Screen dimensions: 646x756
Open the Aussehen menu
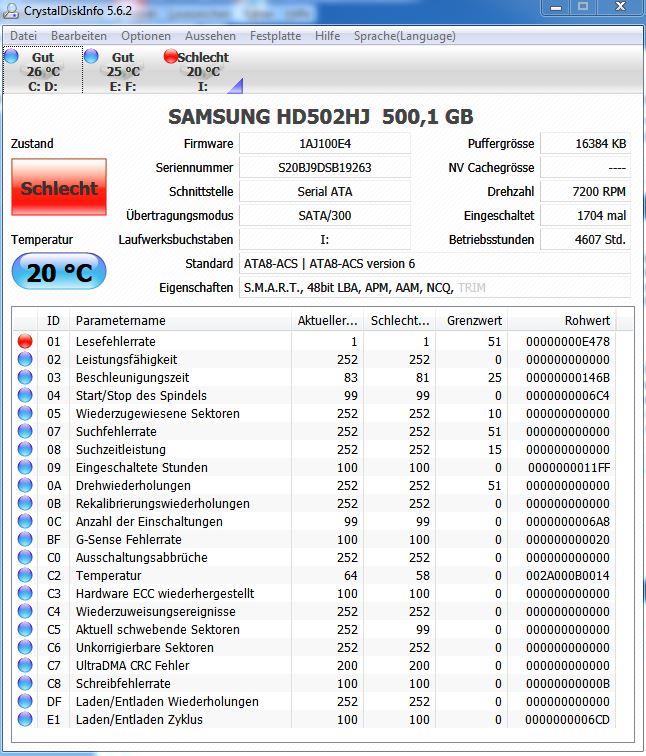[x=210, y=36]
